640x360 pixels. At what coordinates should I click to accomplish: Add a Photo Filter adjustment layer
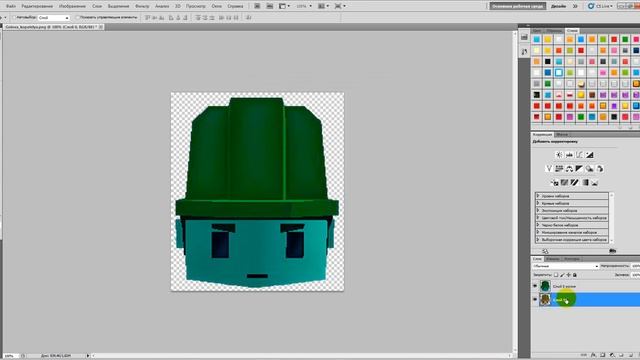point(590,169)
